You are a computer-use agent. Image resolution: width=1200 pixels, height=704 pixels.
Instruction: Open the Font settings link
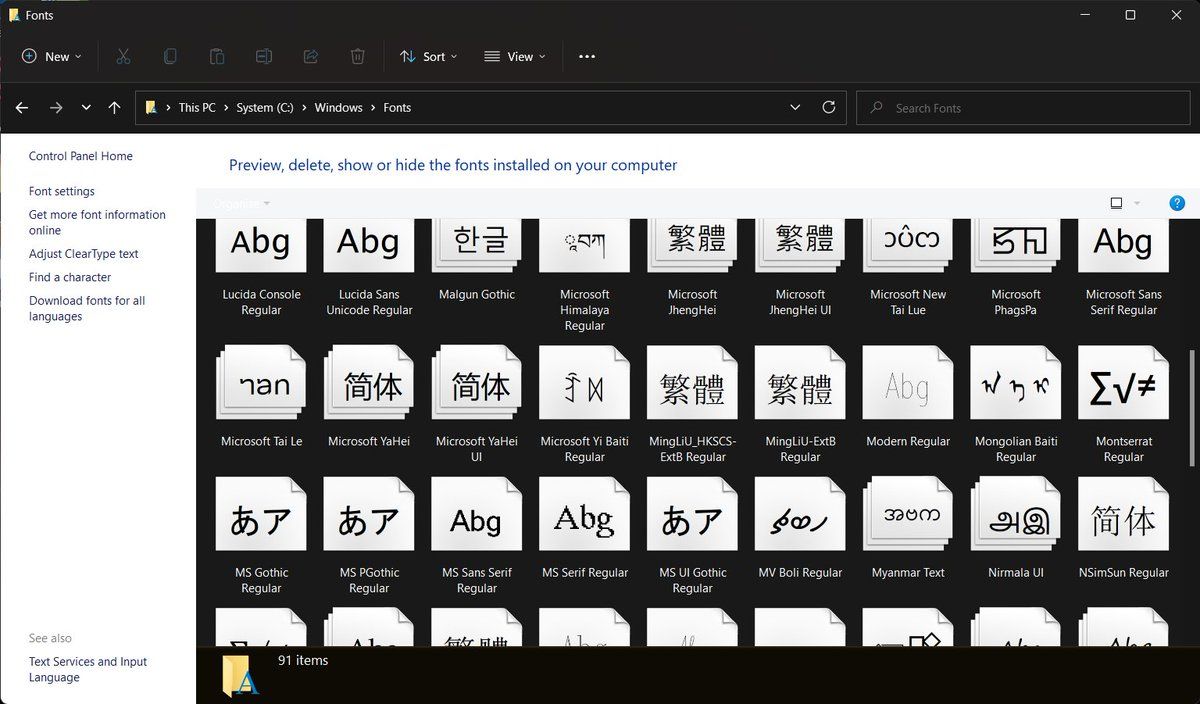(62, 191)
